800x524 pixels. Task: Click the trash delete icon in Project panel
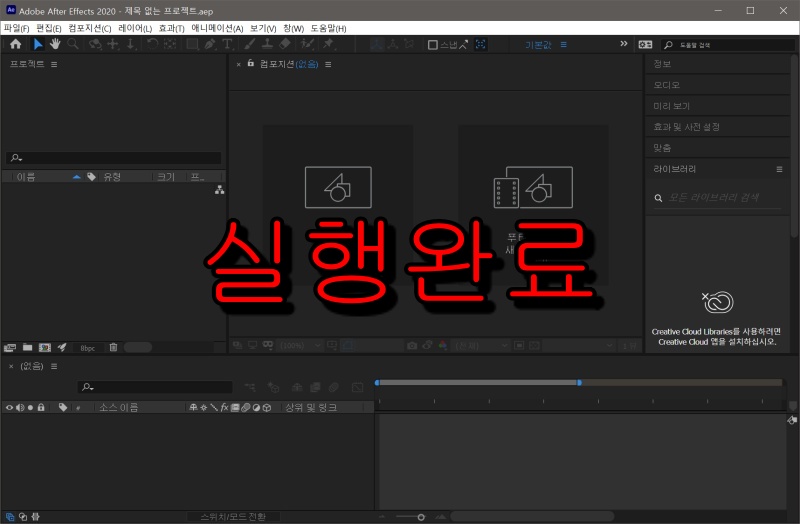113,347
